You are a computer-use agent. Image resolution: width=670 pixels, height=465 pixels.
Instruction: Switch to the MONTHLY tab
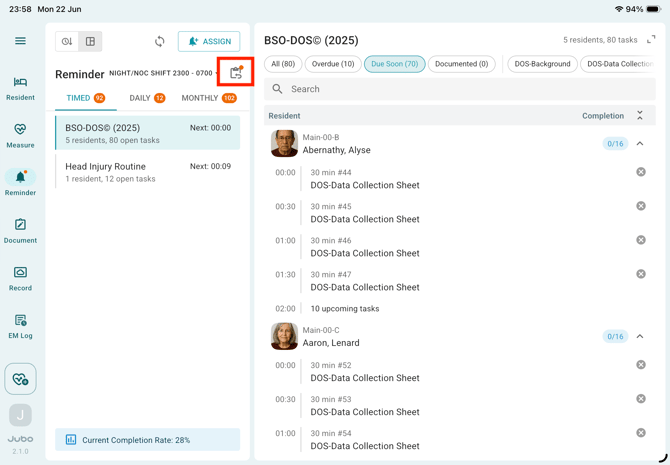[x=209, y=98]
